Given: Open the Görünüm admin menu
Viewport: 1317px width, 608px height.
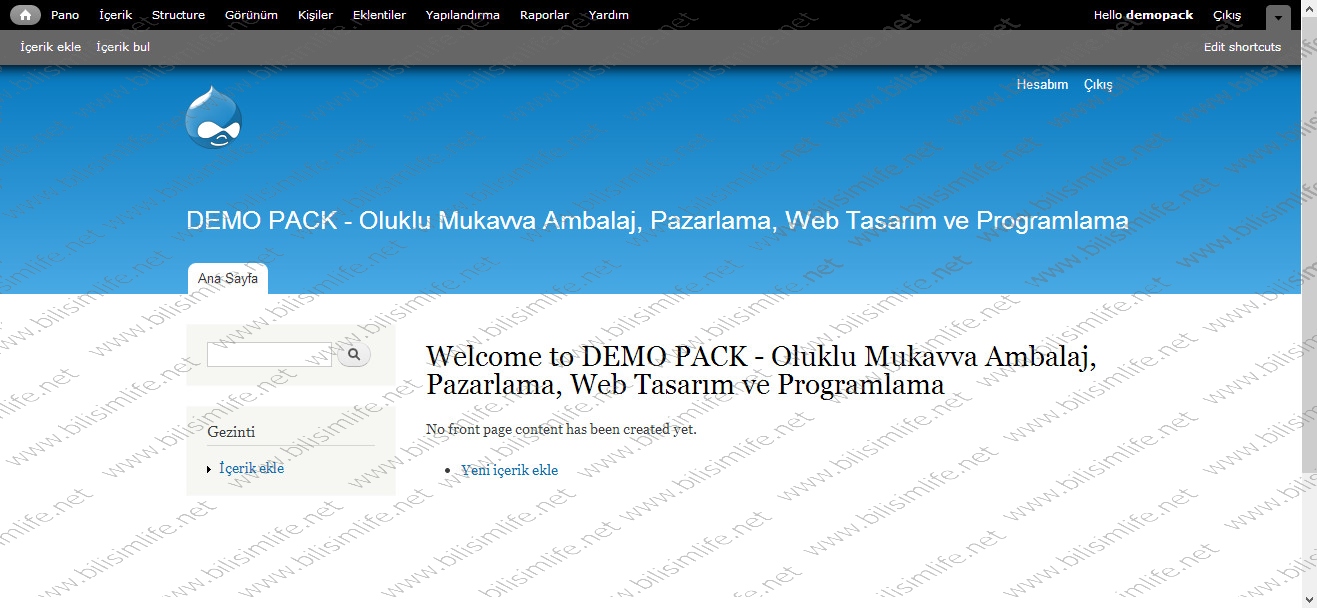Looking at the screenshot, I should coord(251,15).
